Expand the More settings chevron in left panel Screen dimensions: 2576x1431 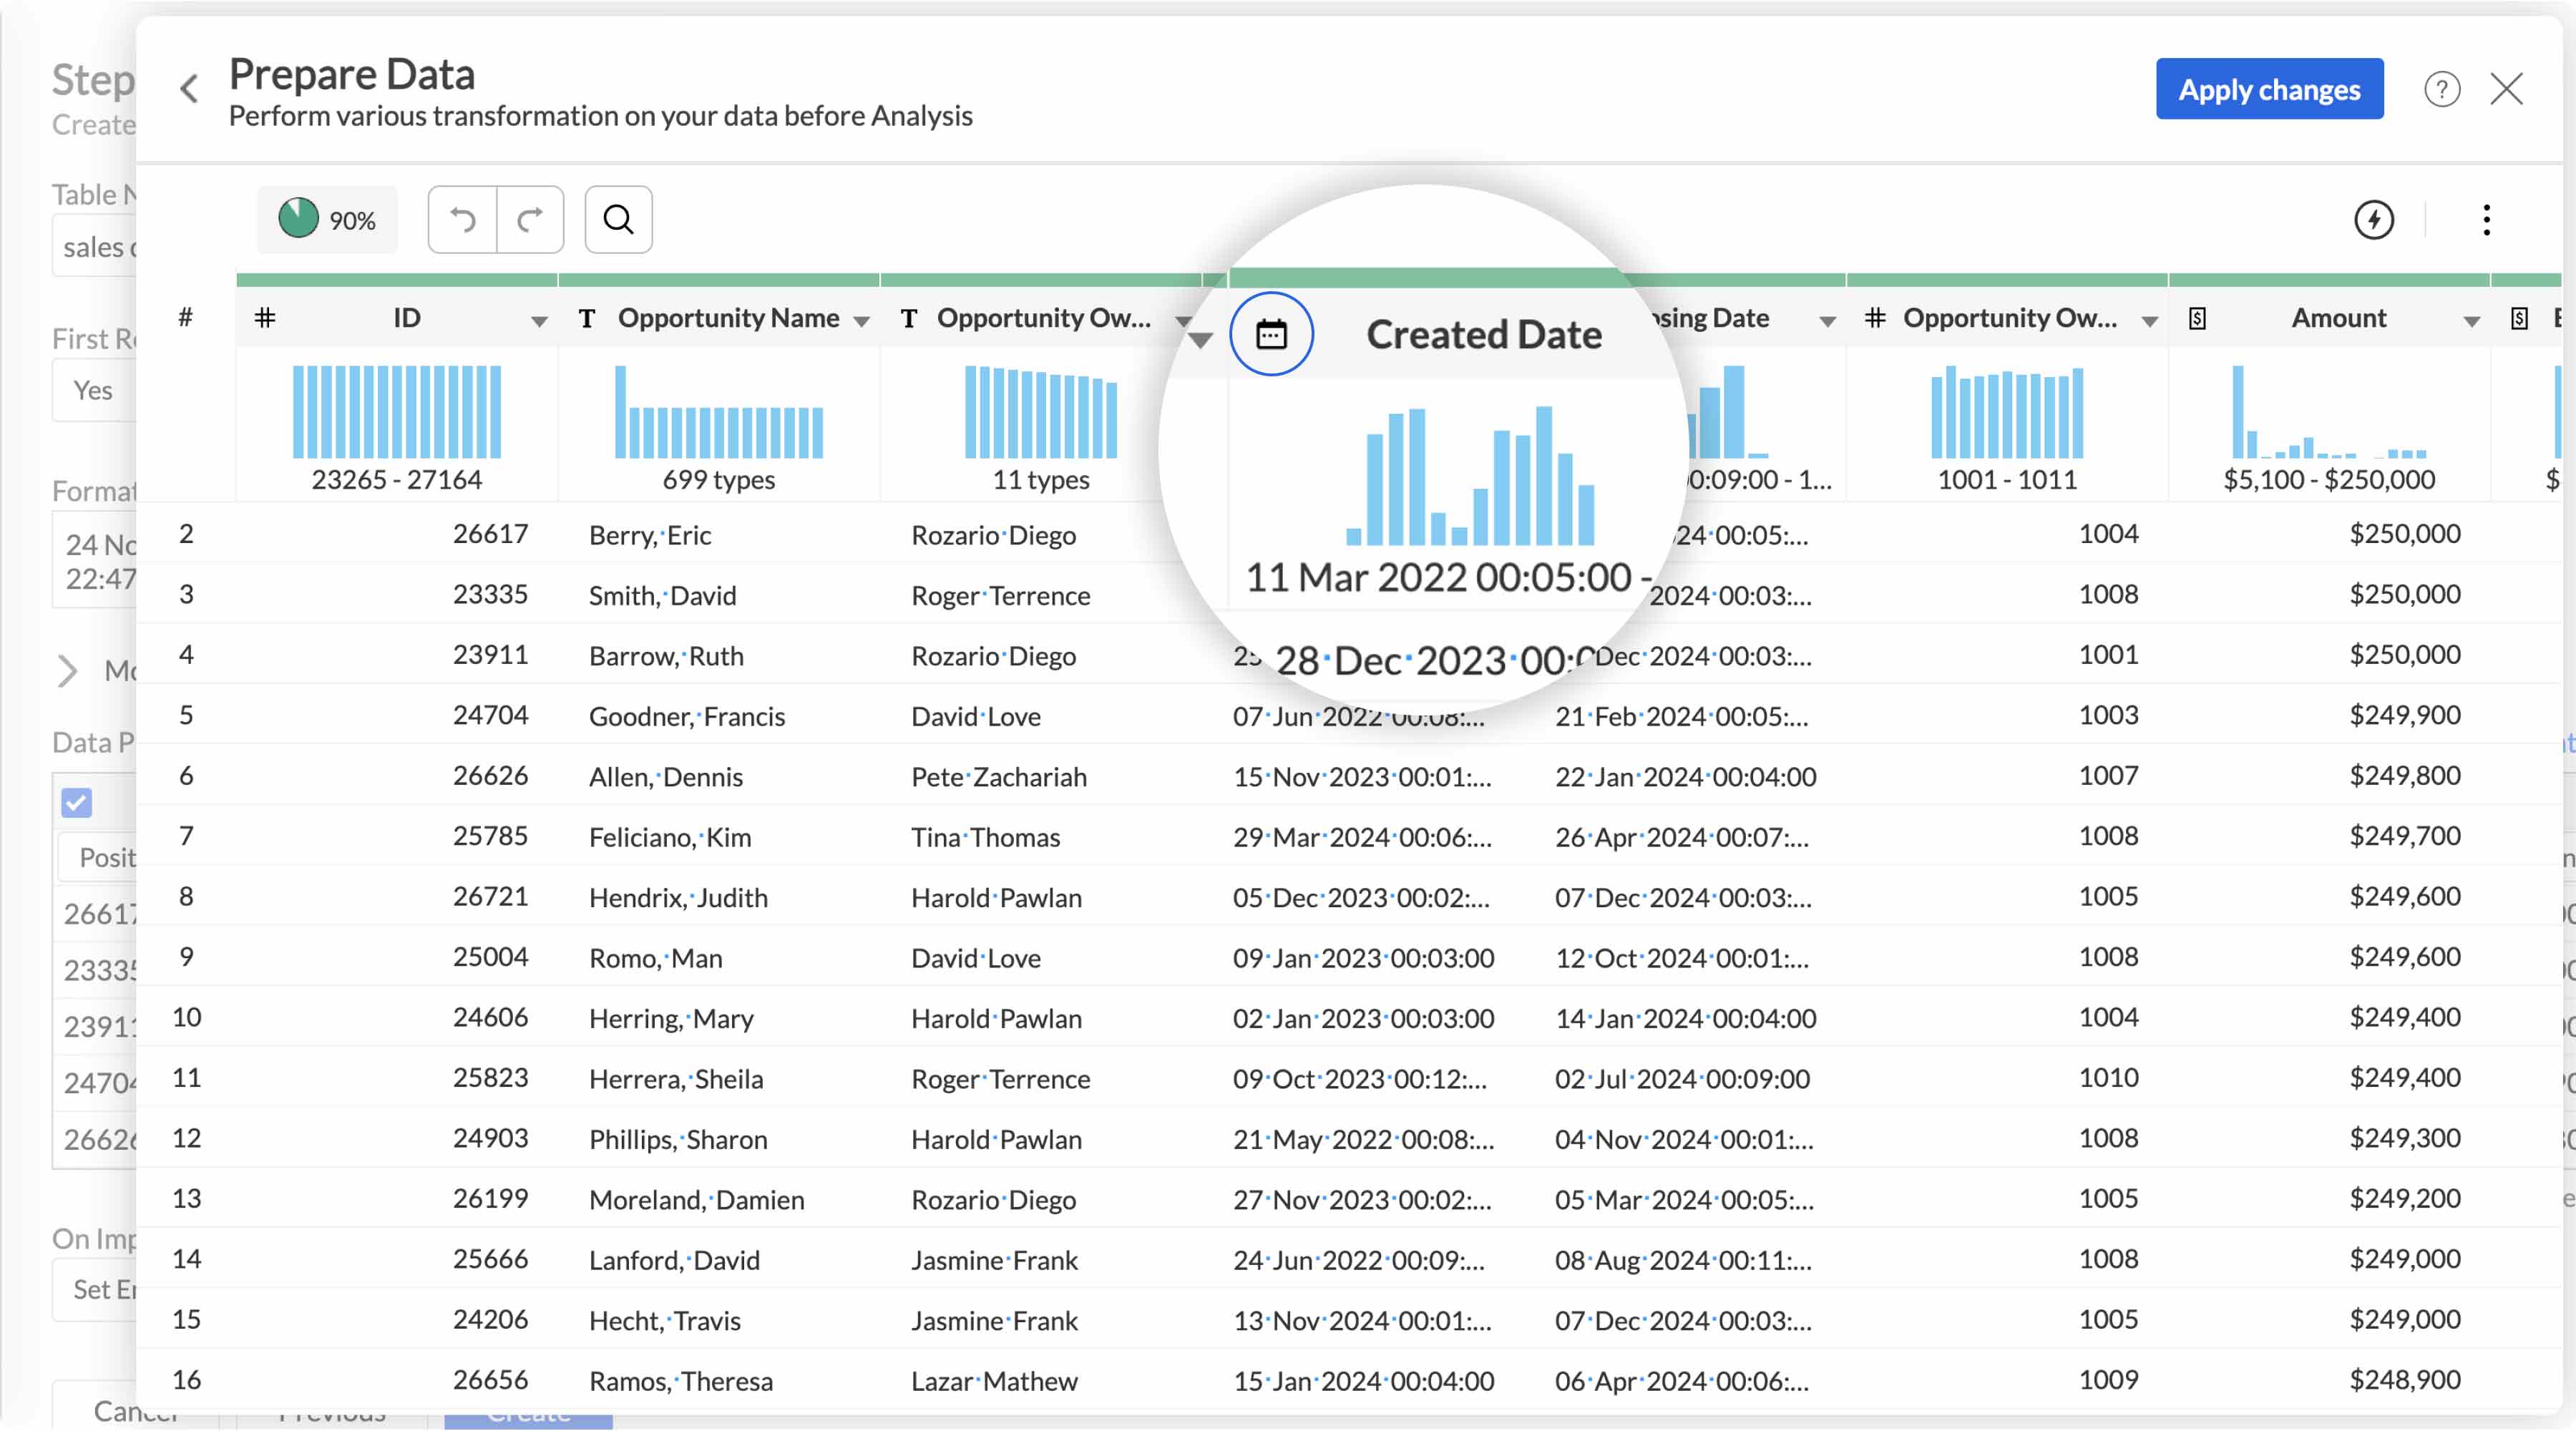click(x=68, y=670)
